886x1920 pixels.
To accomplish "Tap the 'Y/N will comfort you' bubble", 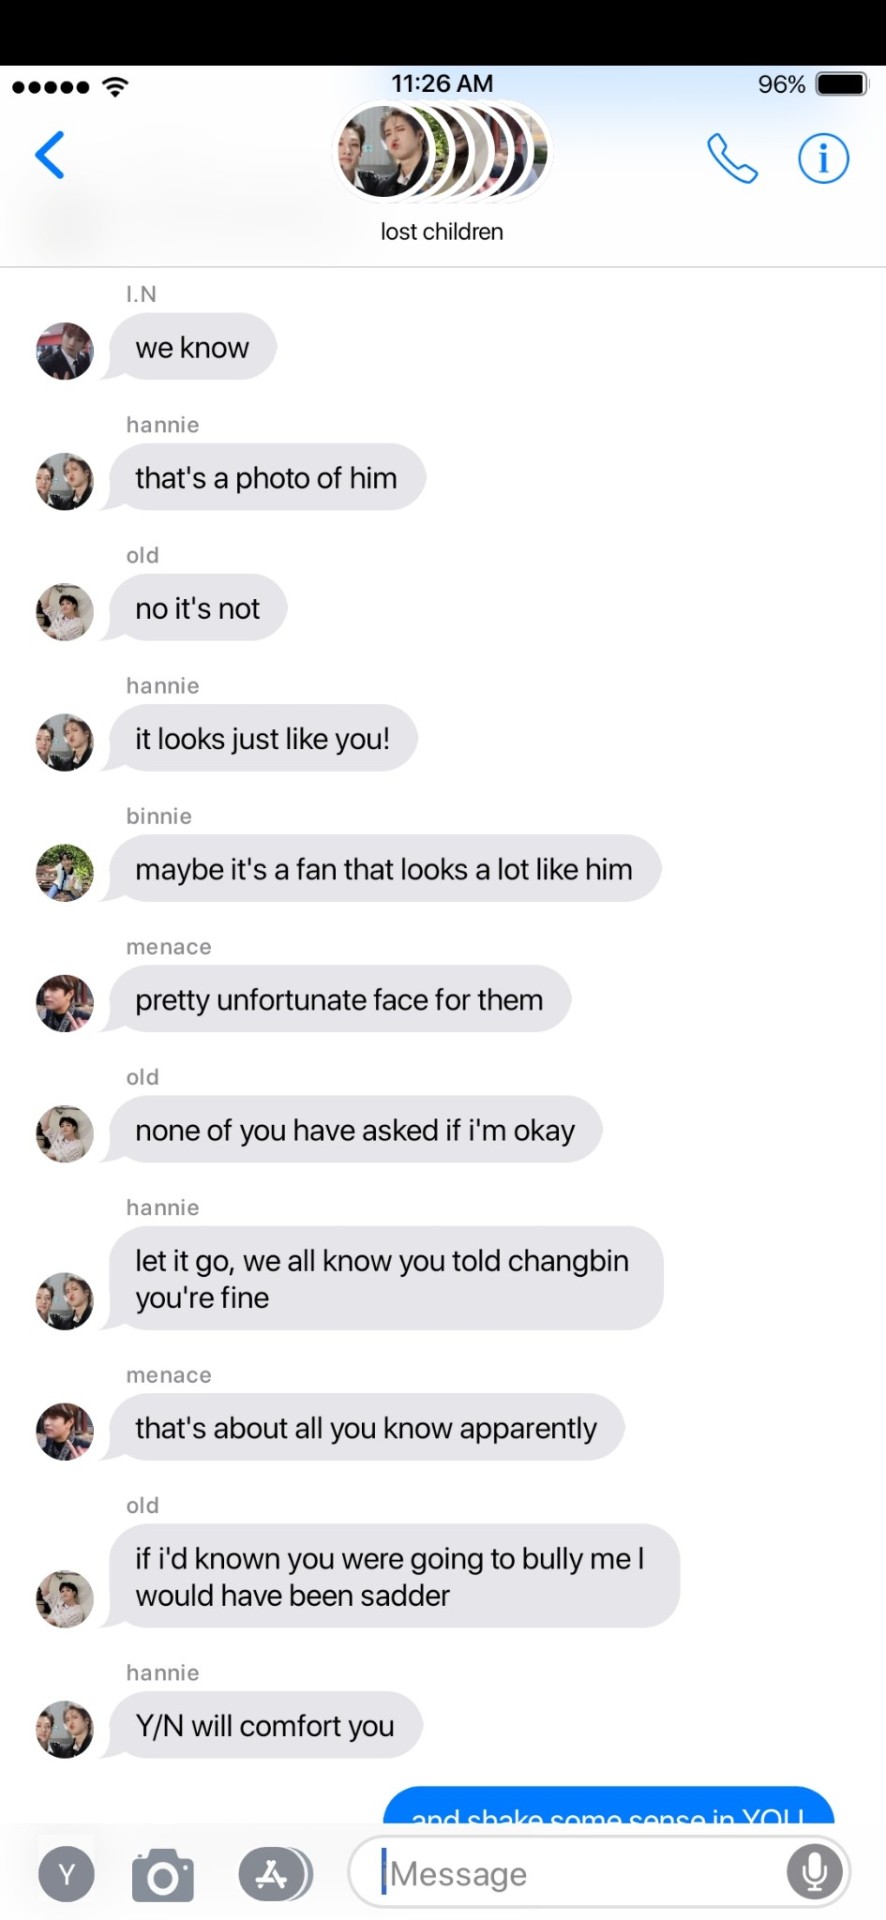I will click(x=265, y=1725).
